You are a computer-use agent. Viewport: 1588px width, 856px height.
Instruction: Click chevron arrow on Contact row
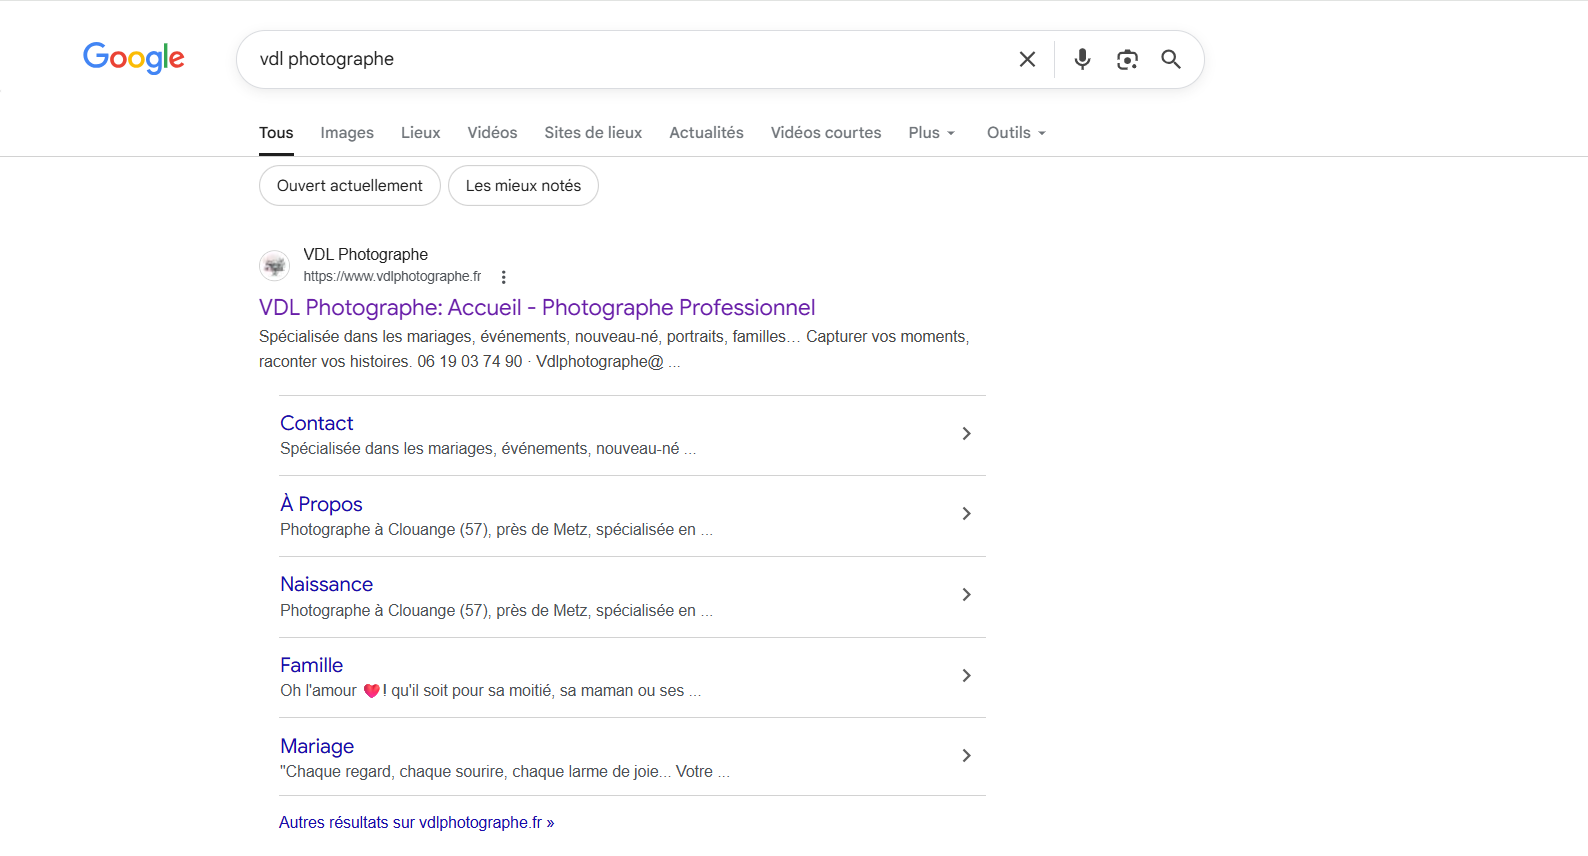[966, 433]
